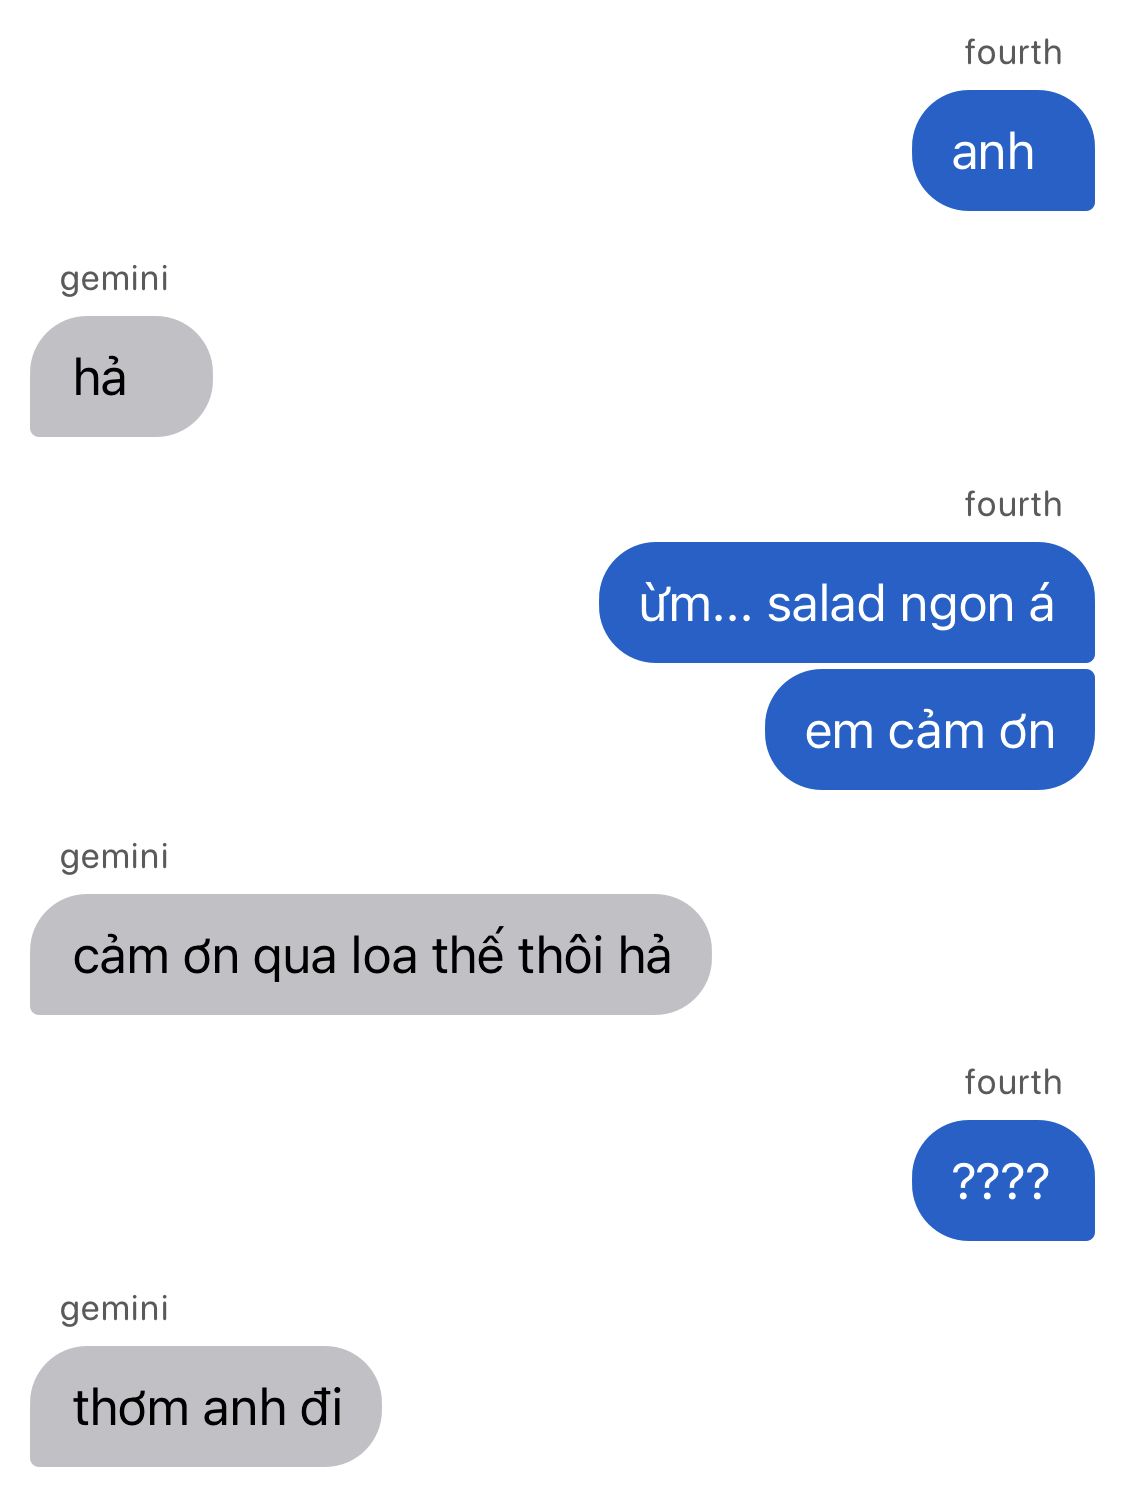Tap the 'thơm anh đi' message bubble

tap(206, 1407)
